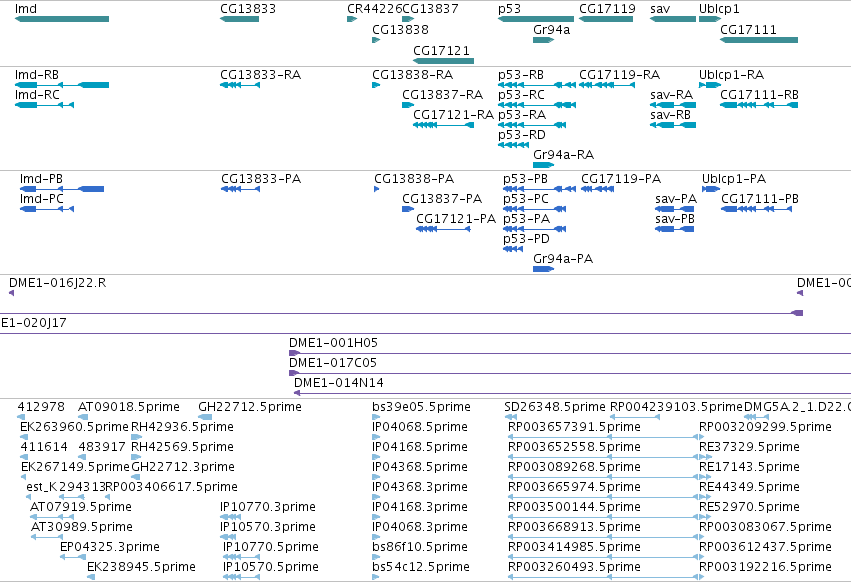851x582 pixels.
Task: Click the CG13838-RA transcript label
Action: point(412,74)
